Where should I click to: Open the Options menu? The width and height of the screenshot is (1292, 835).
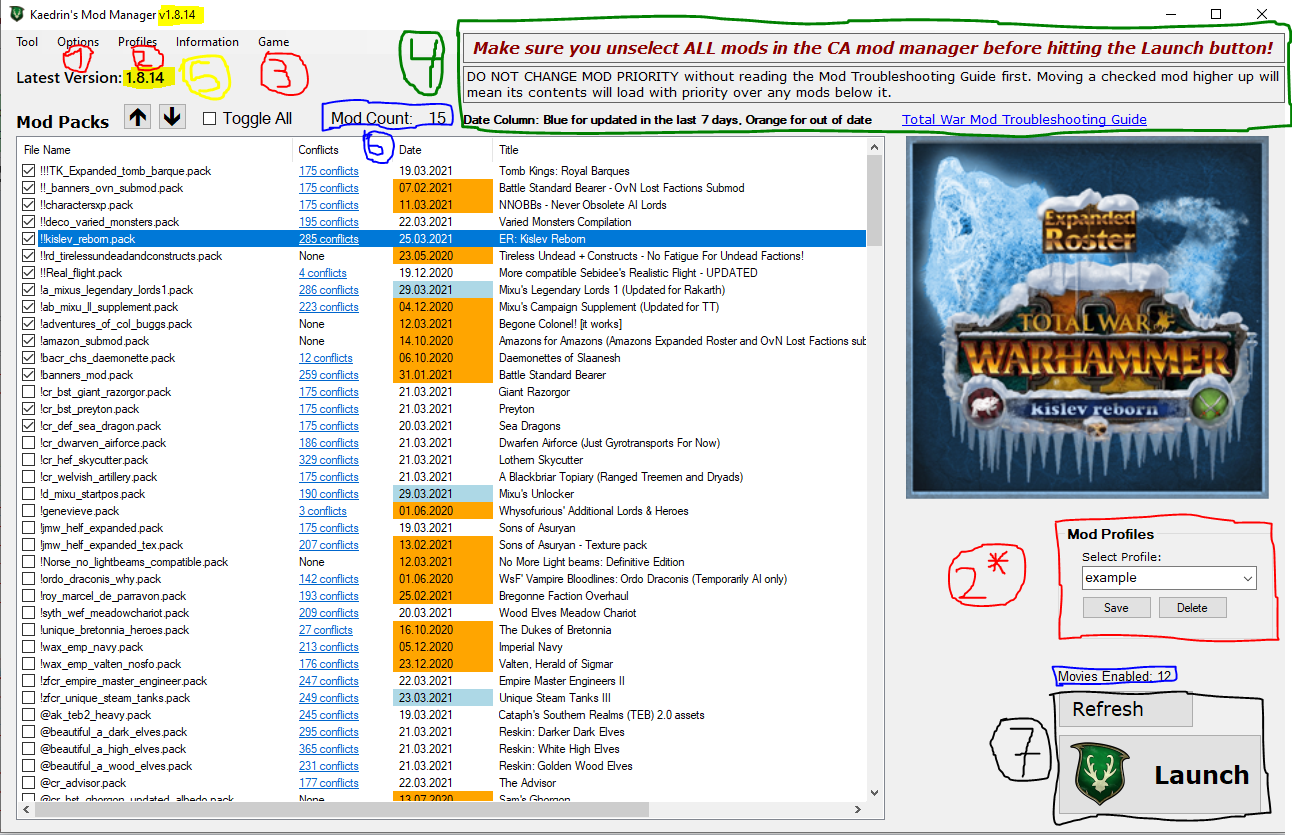[78, 42]
